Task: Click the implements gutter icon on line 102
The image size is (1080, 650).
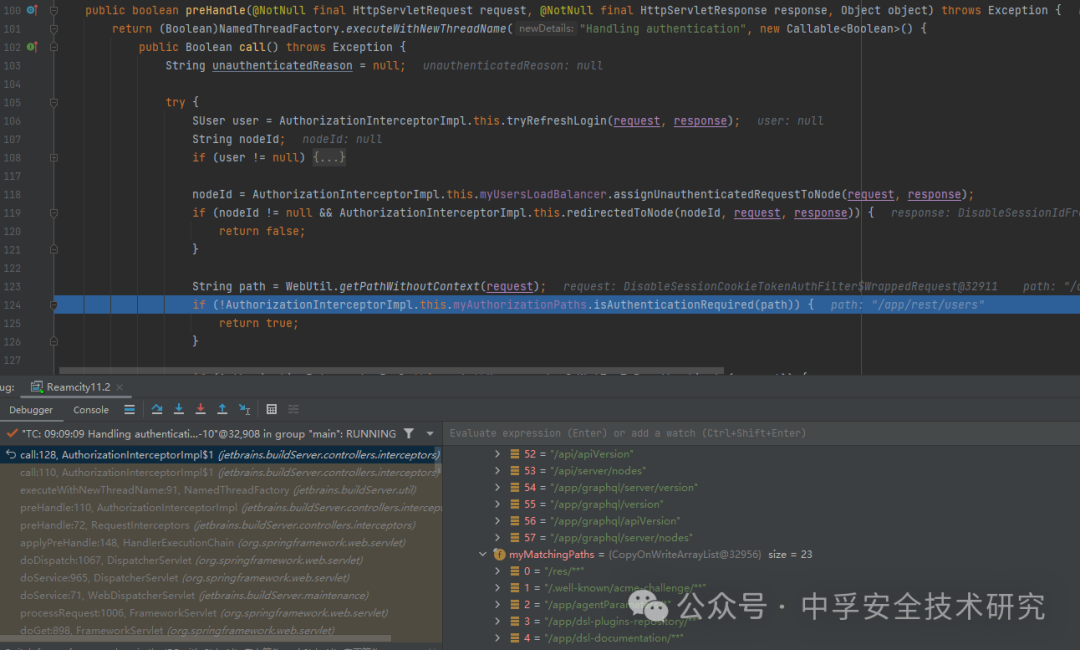Action: coord(32,47)
